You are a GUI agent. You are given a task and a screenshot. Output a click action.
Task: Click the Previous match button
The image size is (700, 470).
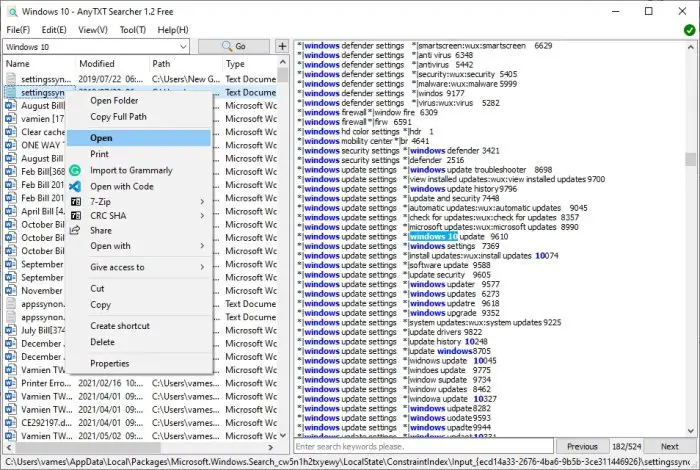582,446
